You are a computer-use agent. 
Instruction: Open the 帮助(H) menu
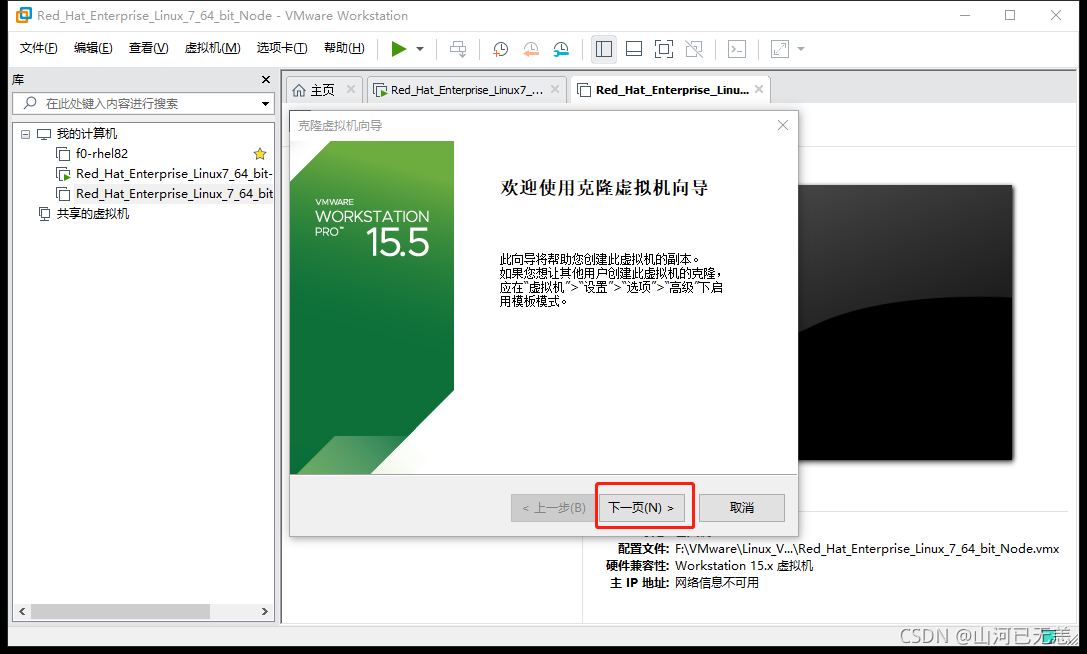[x=344, y=48]
